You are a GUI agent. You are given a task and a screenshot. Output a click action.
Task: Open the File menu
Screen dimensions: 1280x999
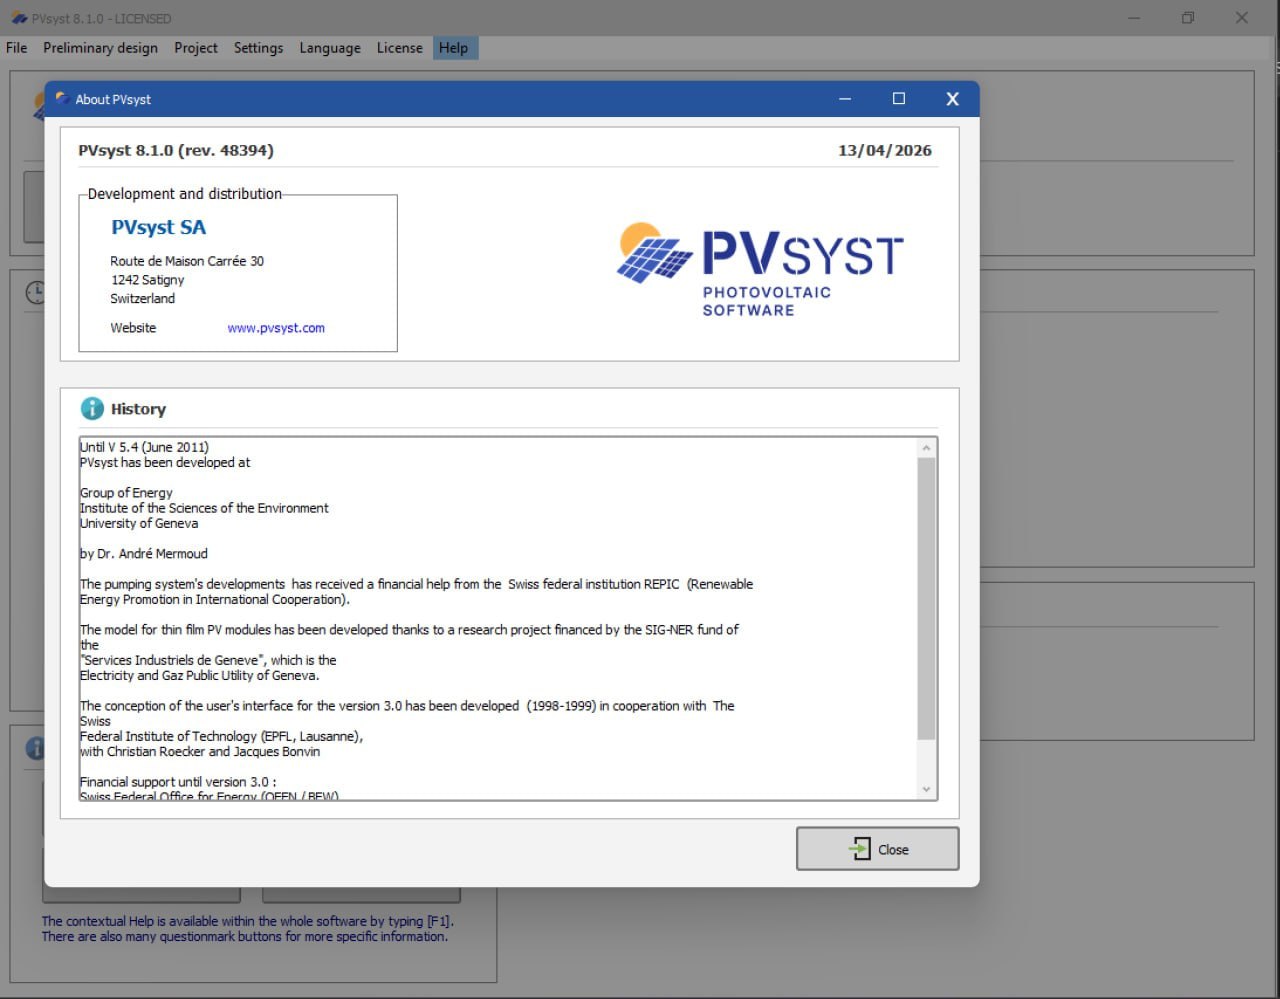click(17, 48)
